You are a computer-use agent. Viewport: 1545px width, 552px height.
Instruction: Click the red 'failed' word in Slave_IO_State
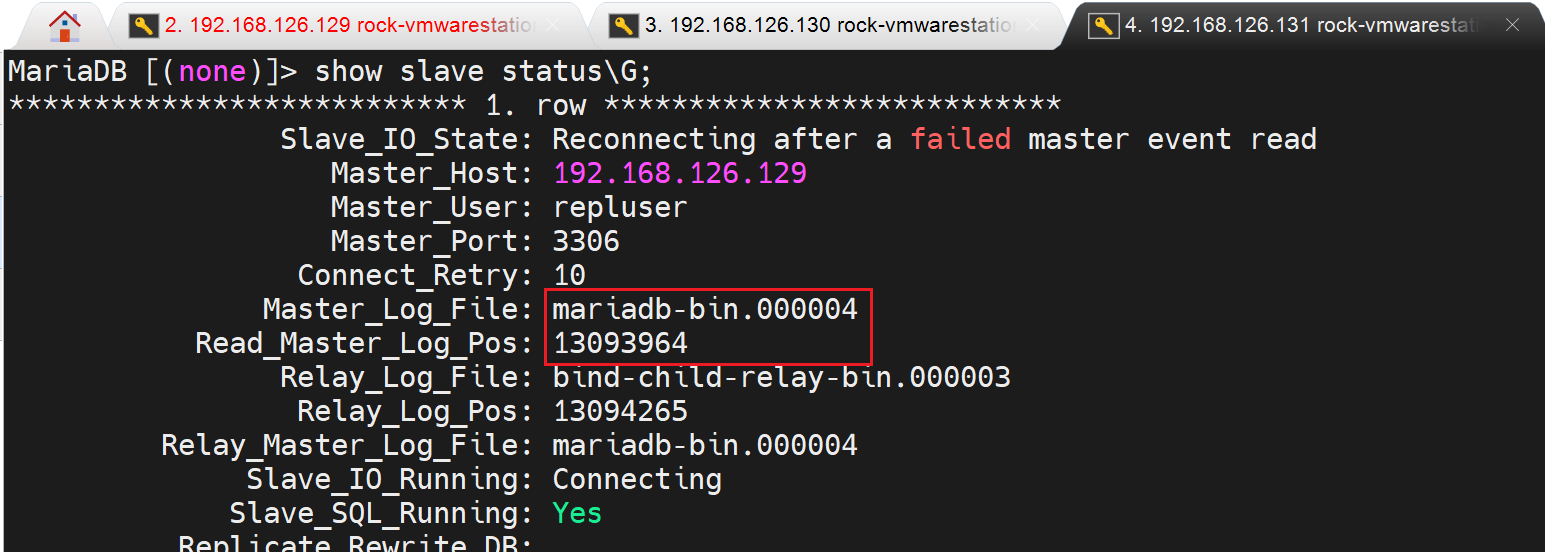(960, 140)
